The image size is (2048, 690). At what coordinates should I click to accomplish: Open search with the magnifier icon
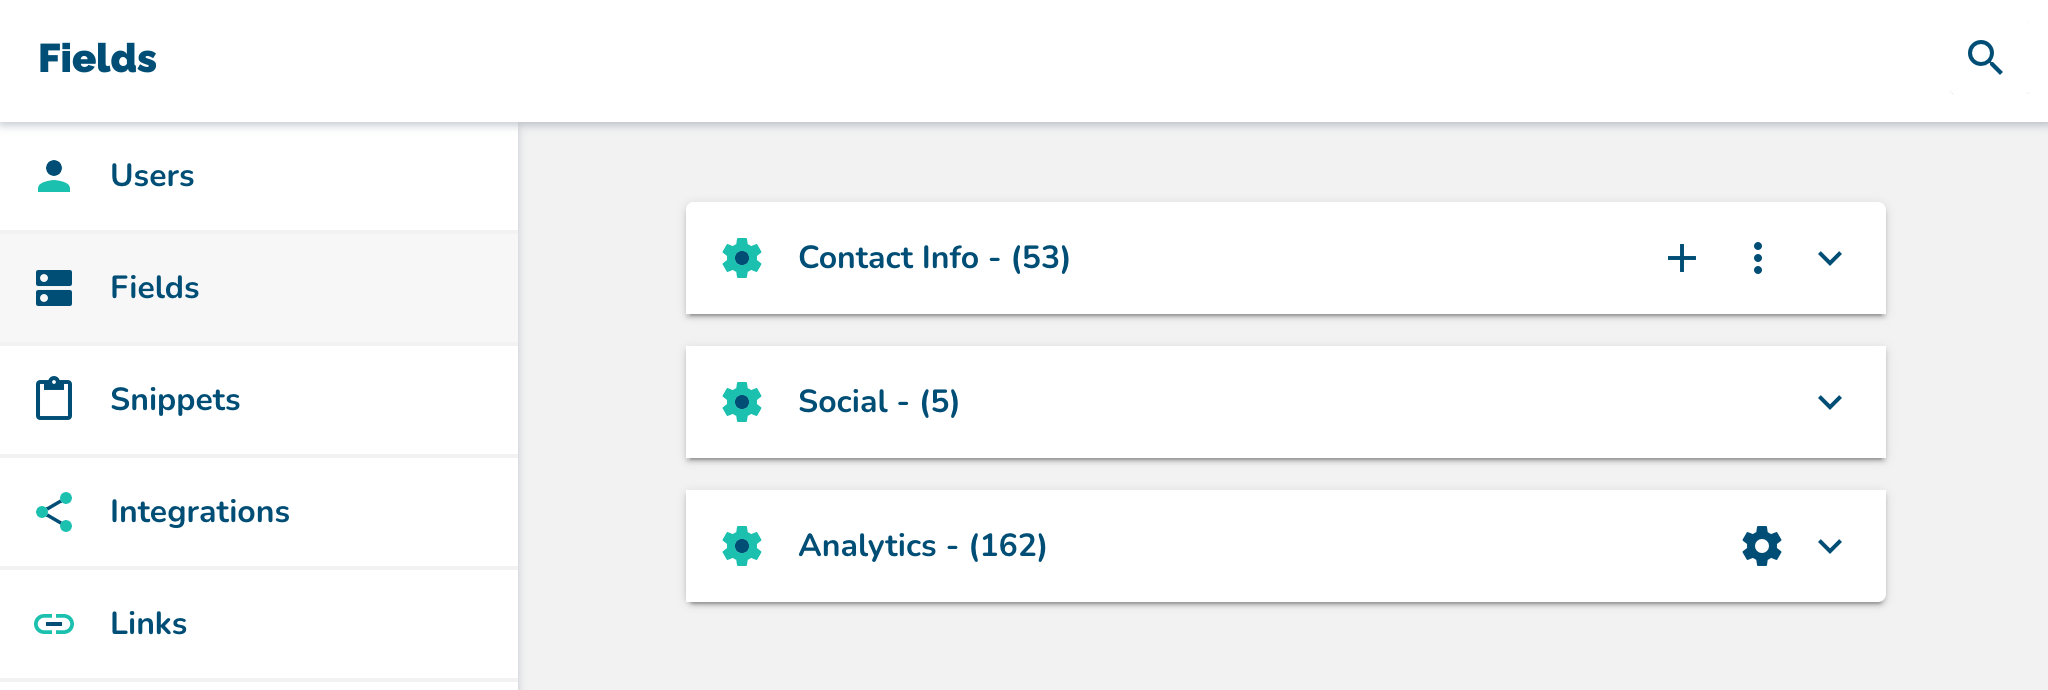(1985, 58)
